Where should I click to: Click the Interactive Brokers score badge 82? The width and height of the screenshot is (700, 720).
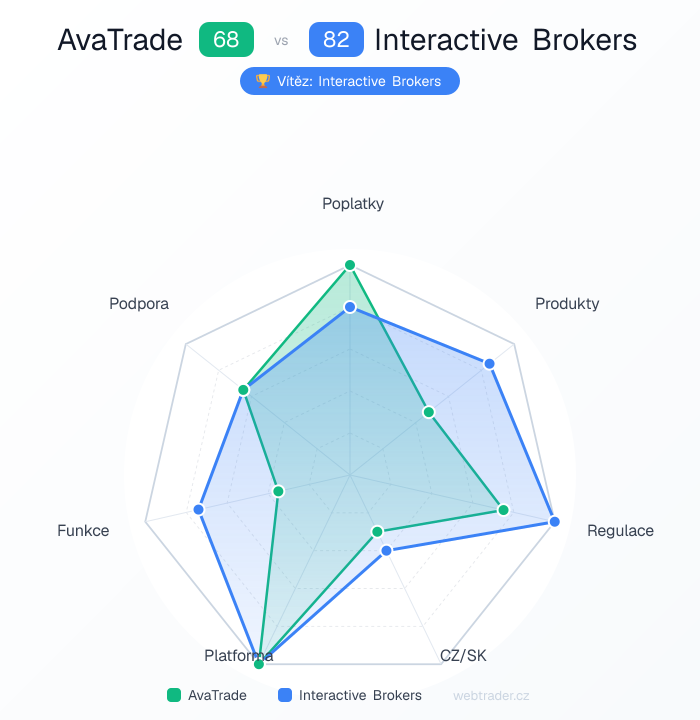[x=336, y=40]
